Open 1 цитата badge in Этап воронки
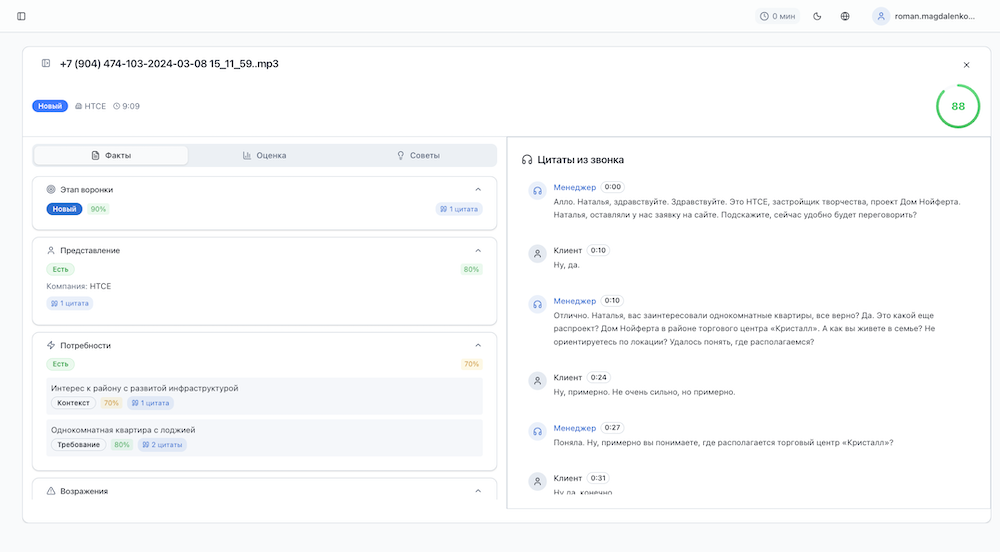The image size is (1000, 552). coord(459,209)
